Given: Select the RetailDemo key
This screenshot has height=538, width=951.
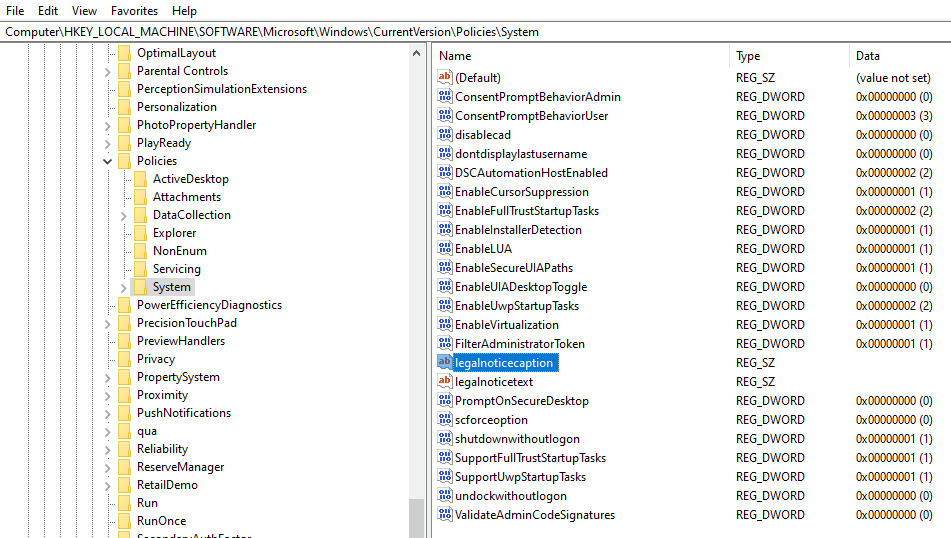Looking at the screenshot, I should click(x=167, y=485).
